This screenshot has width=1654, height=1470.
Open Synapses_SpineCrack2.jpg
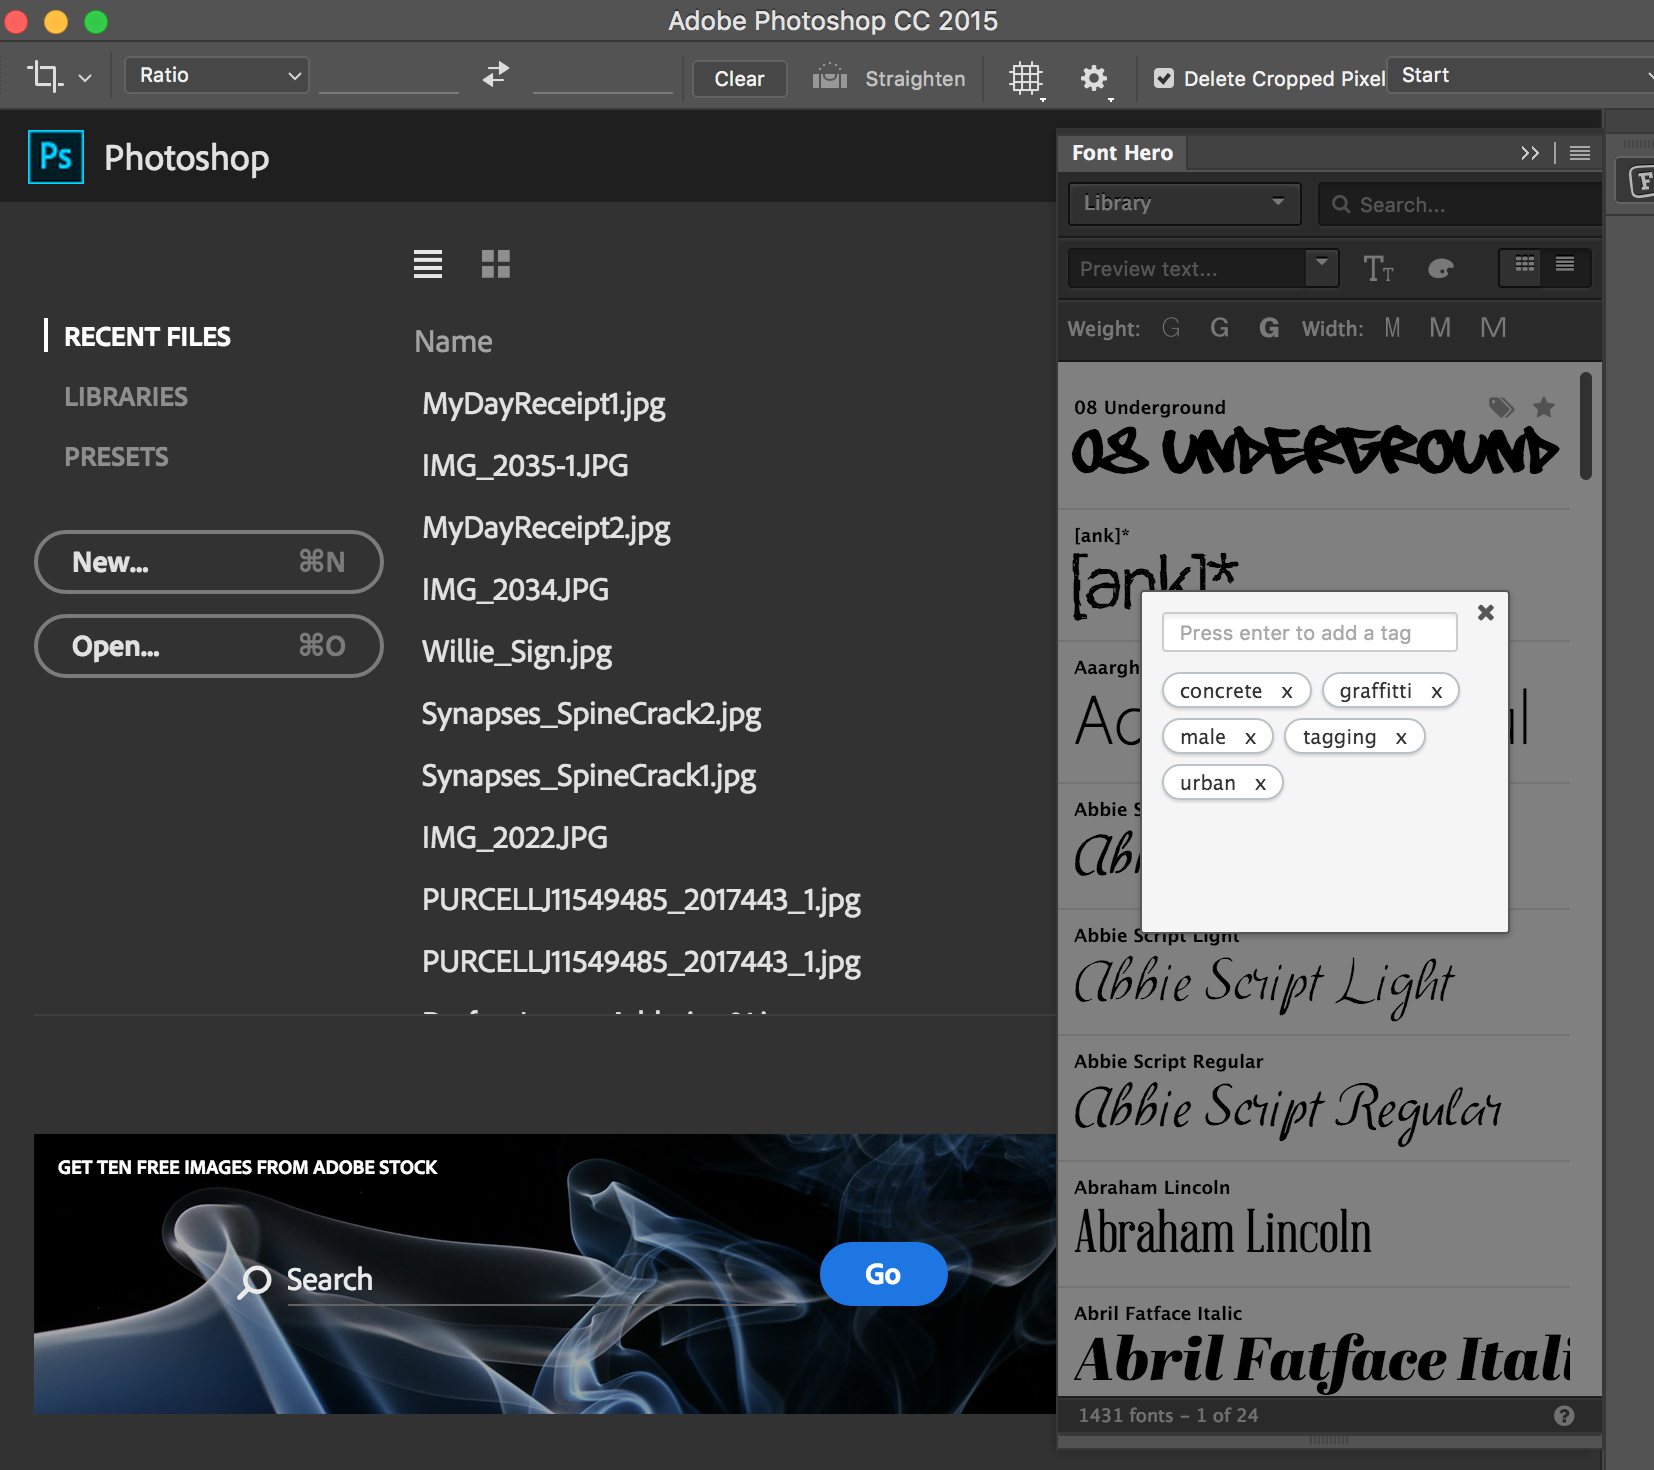point(591,714)
